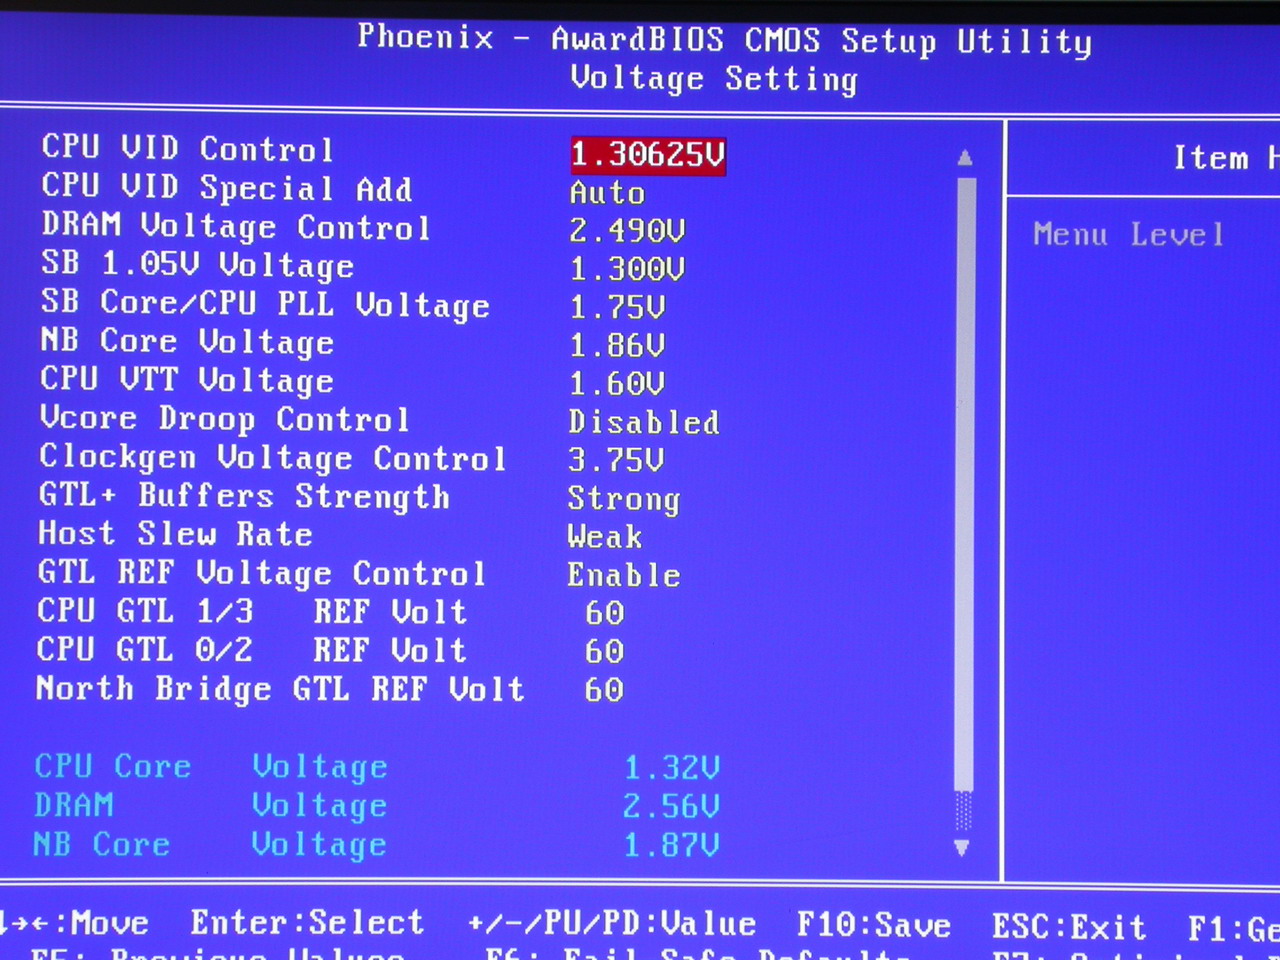Click the North Bridge GTL REF Volt label
This screenshot has width=1280, height=960.
(280, 688)
